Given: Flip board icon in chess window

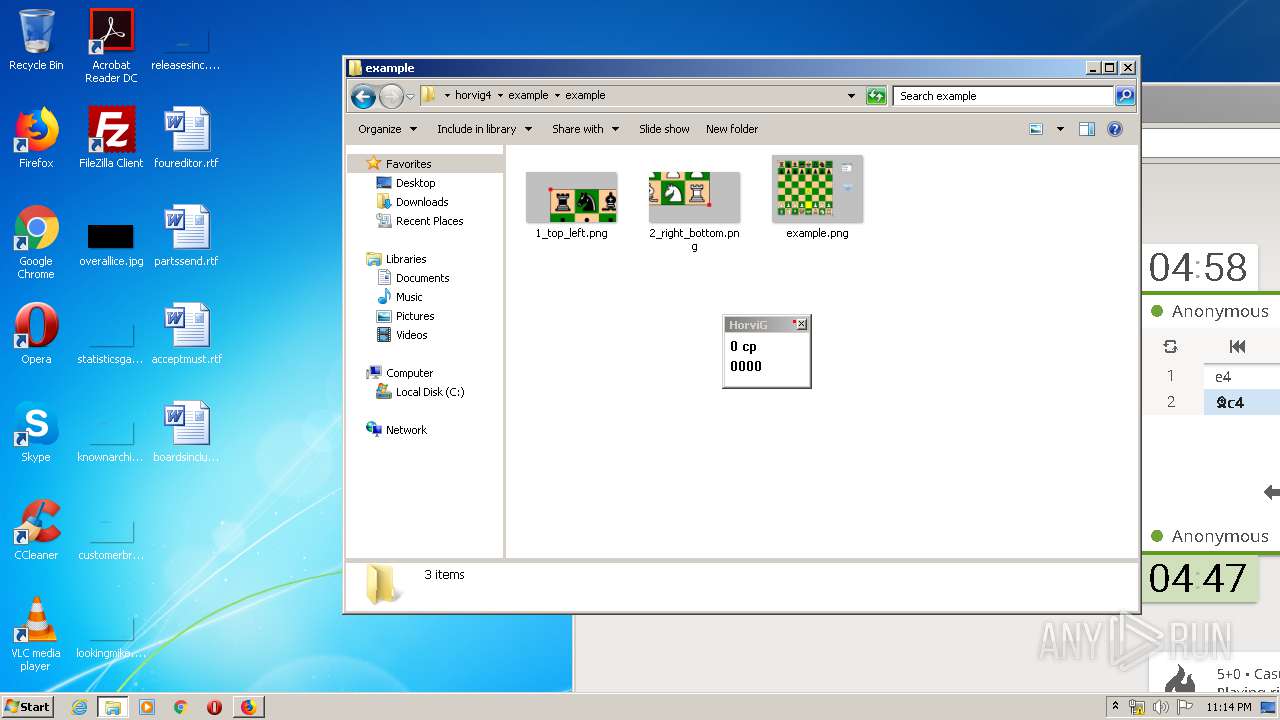Looking at the screenshot, I should coord(1170,347).
